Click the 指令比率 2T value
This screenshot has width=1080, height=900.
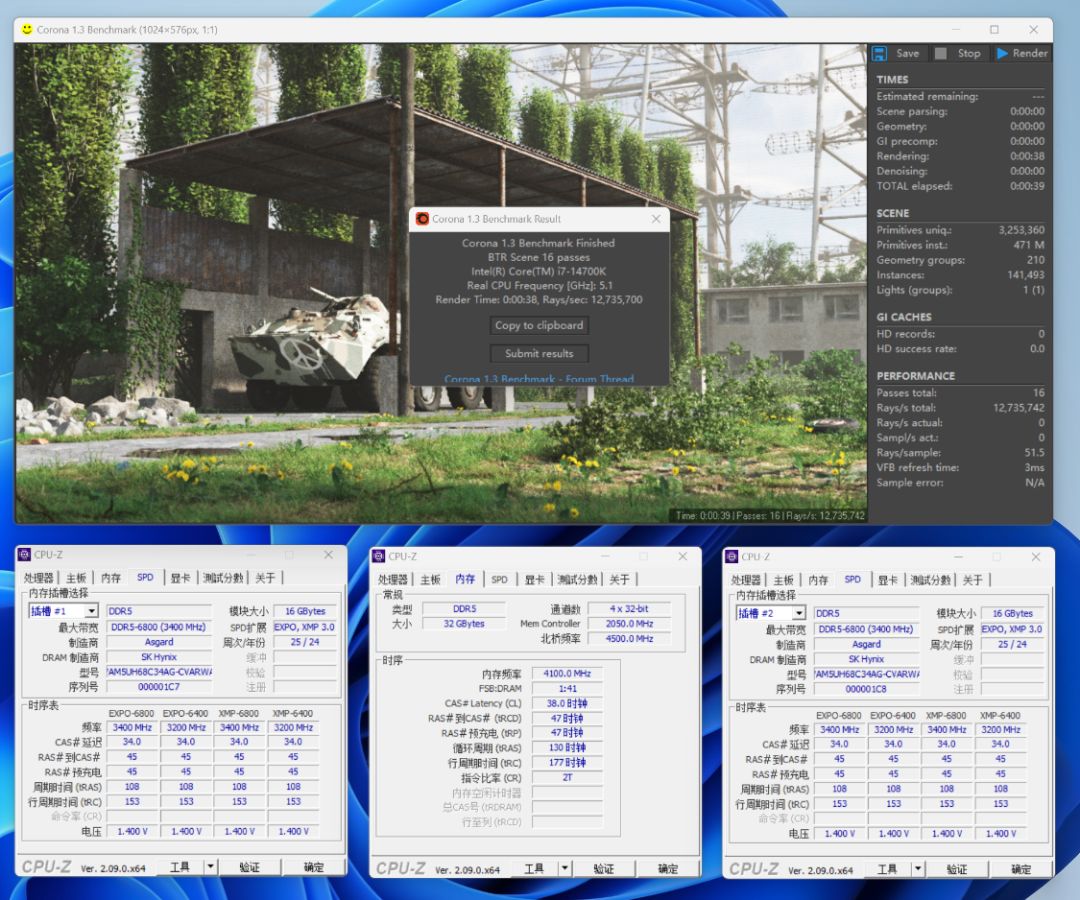(x=567, y=777)
